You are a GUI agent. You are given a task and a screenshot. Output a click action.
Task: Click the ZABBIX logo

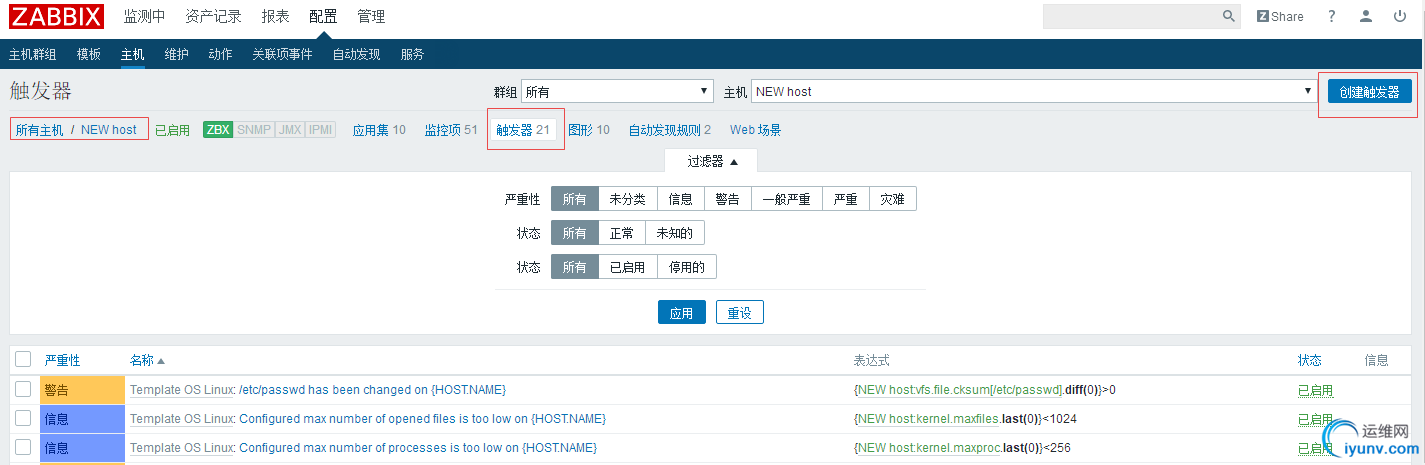[x=55, y=16]
